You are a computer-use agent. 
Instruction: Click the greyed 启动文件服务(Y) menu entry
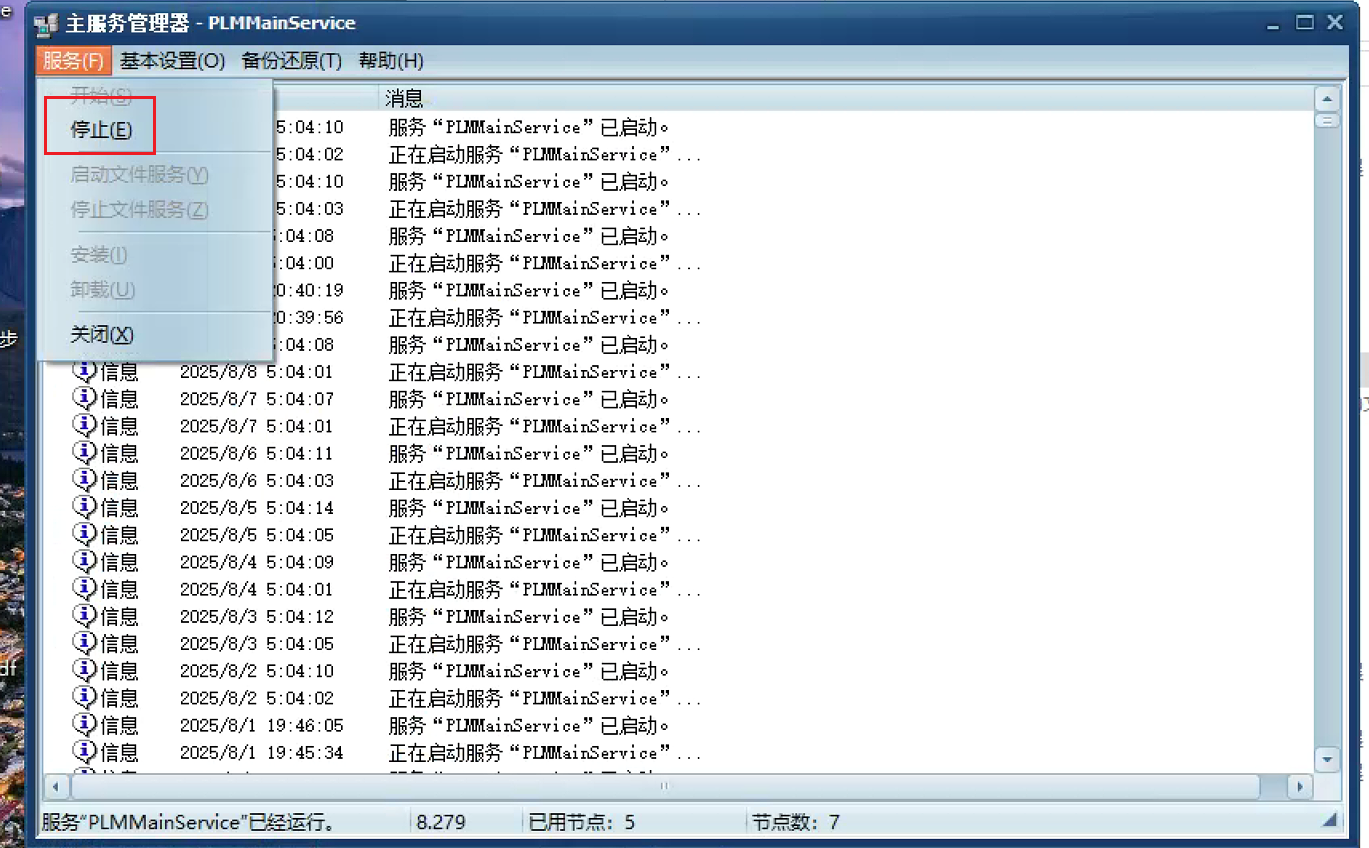coord(139,175)
